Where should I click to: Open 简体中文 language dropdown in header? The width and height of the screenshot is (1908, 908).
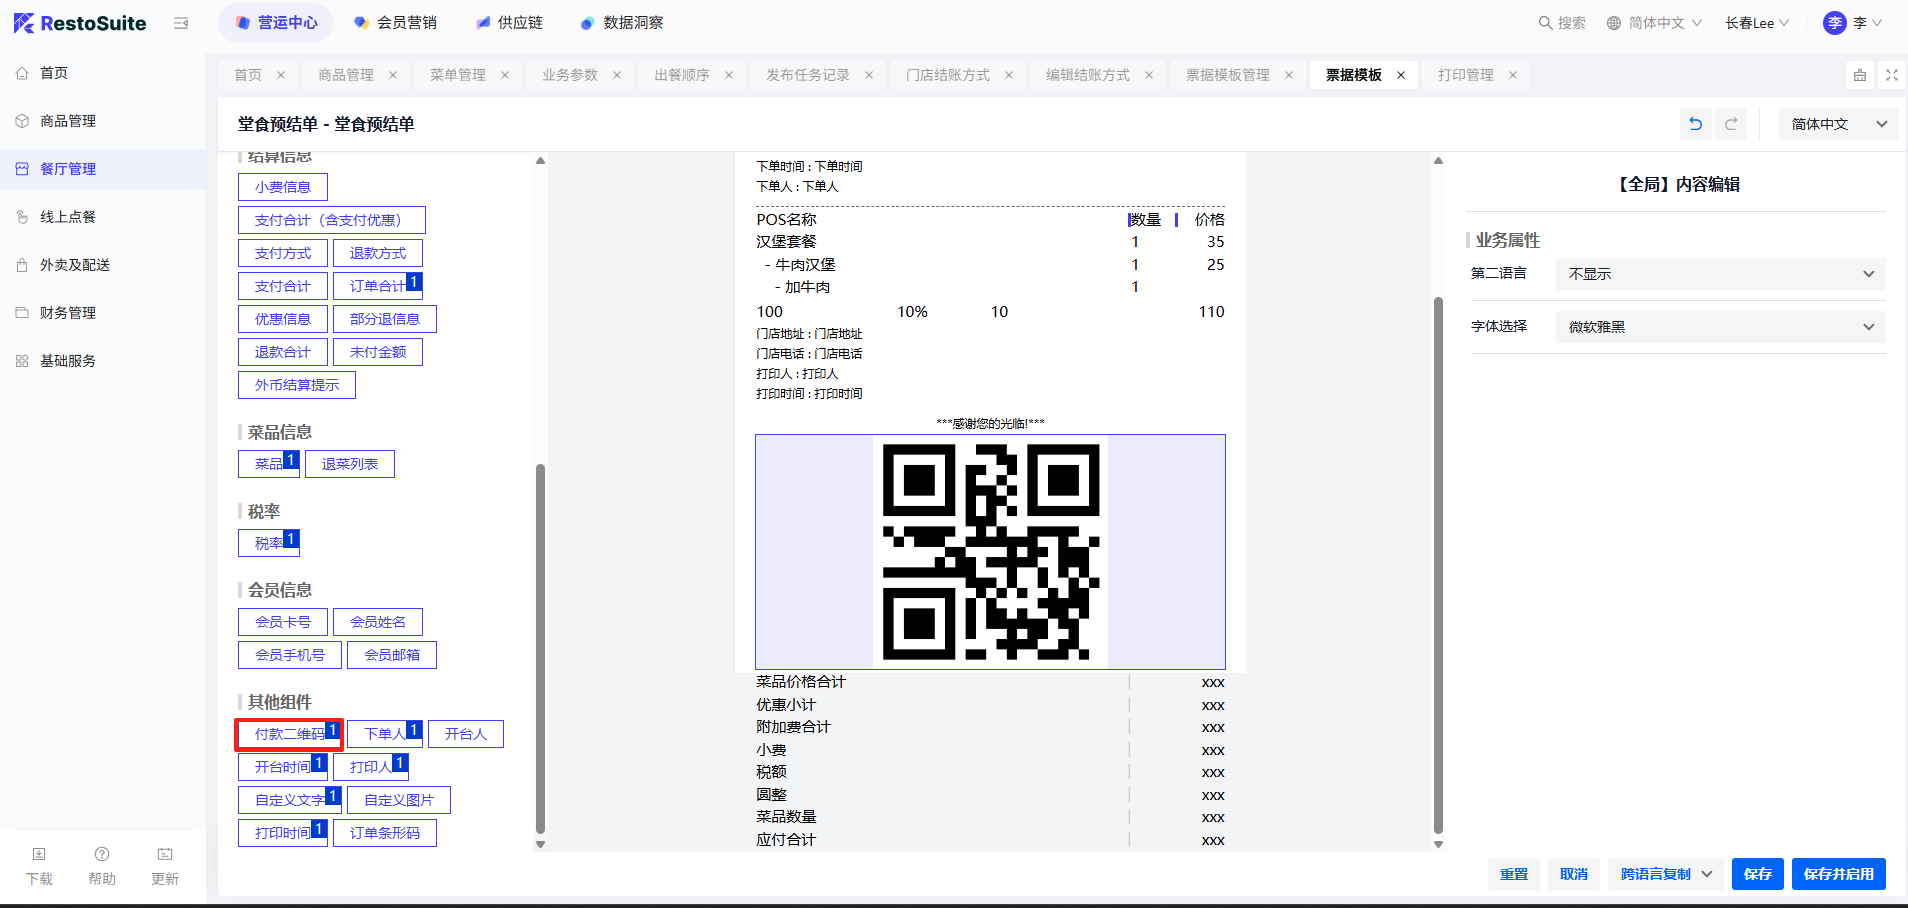pyautogui.click(x=1654, y=23)
